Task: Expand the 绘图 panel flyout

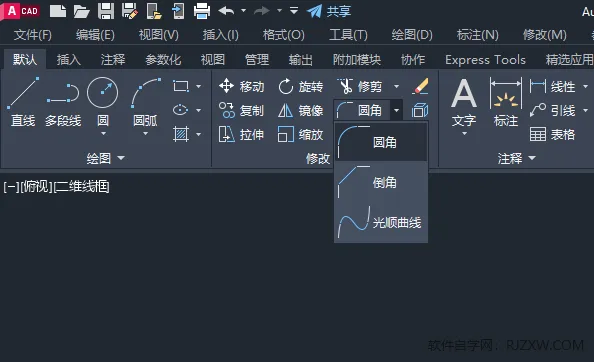Action: point(105,158)
